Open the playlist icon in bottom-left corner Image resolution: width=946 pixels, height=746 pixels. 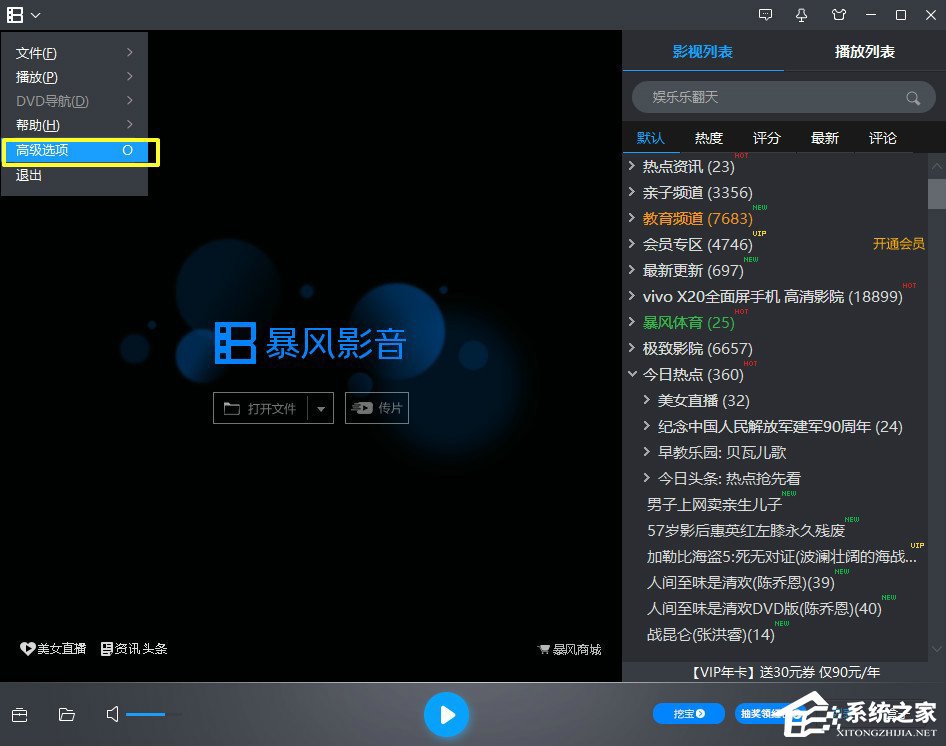tap(20, 714)
